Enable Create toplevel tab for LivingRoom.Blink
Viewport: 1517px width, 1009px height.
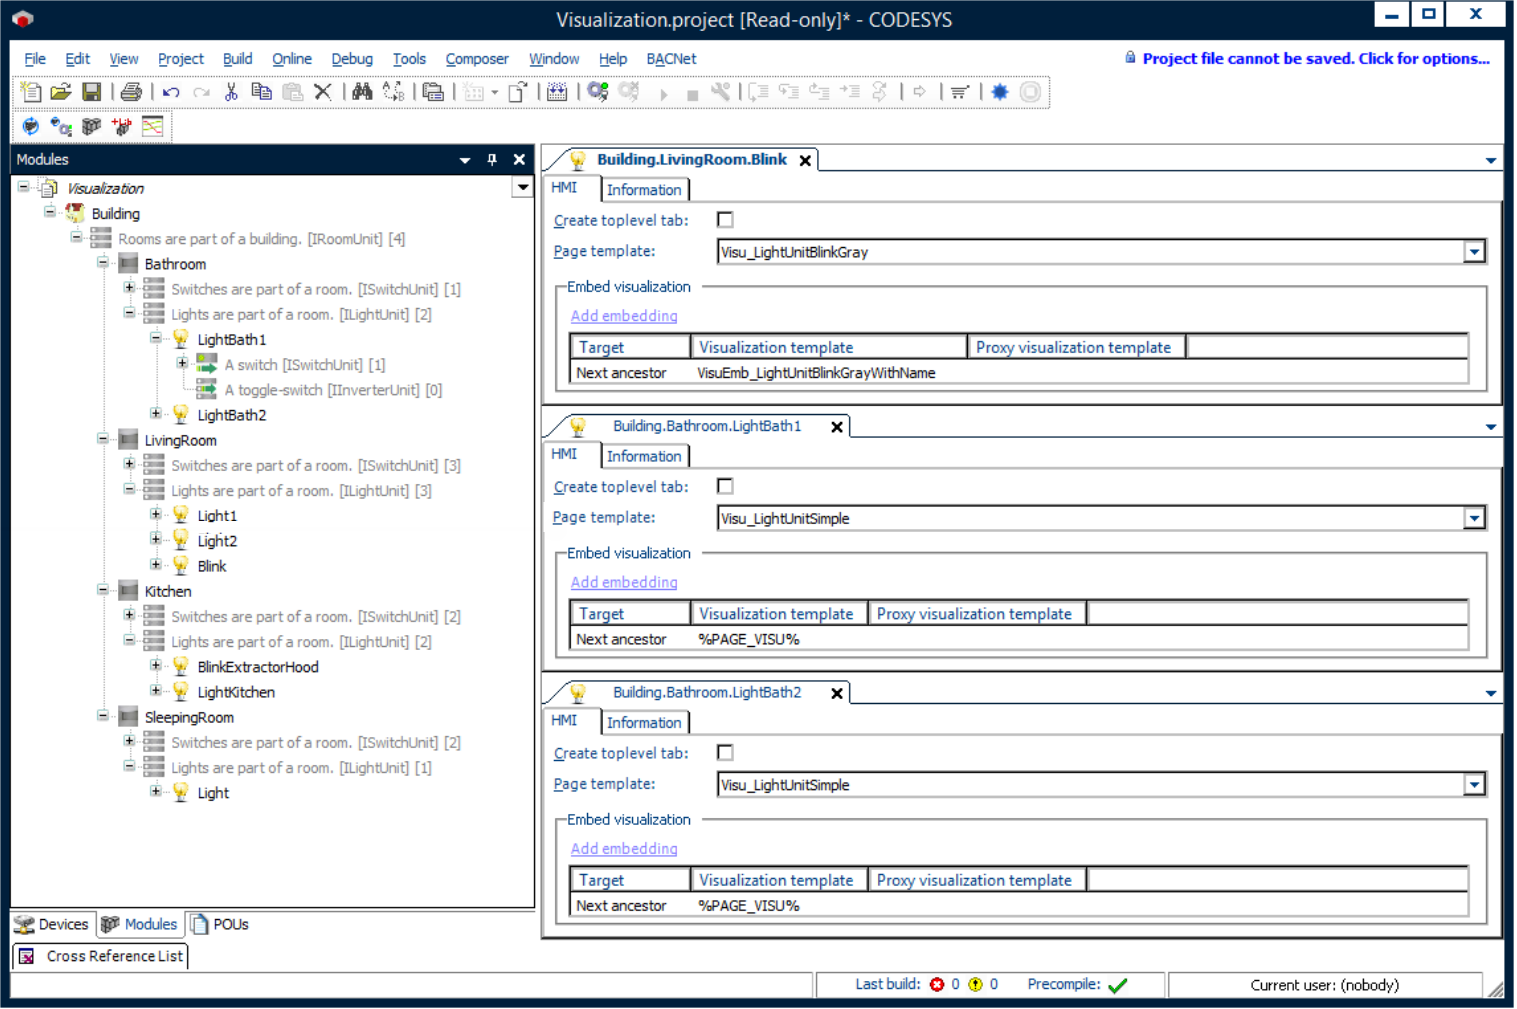725,220
